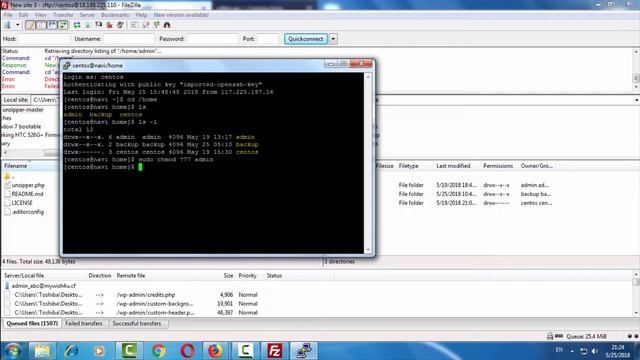Screen dimensions: 640x360
Task: Toggle the local directory tree display
Action: [x=41, y=25]
